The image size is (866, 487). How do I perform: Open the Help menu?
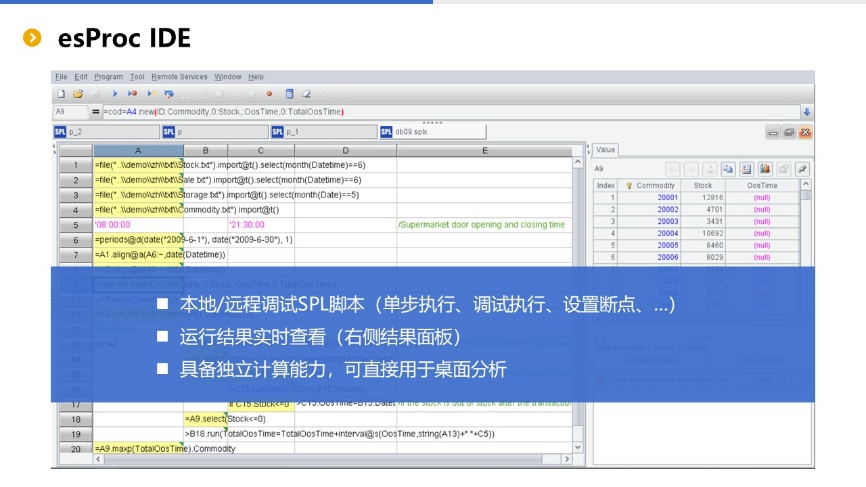(x=256, y=77)
